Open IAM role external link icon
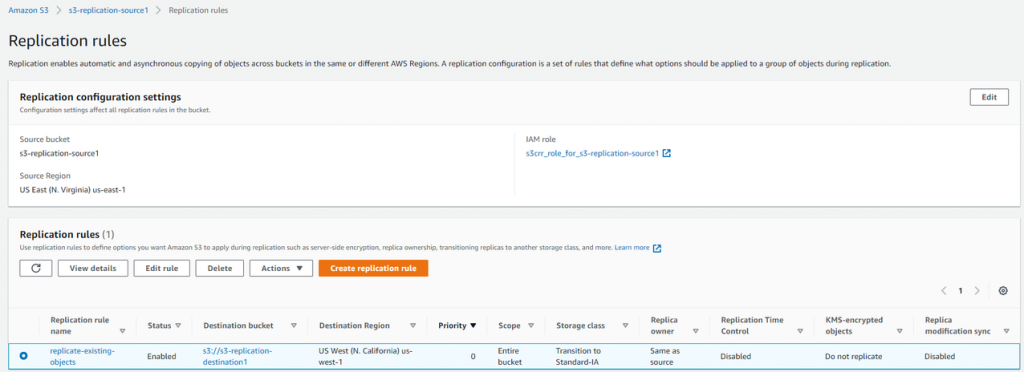 pyautogui.click(x=667, y=153)
